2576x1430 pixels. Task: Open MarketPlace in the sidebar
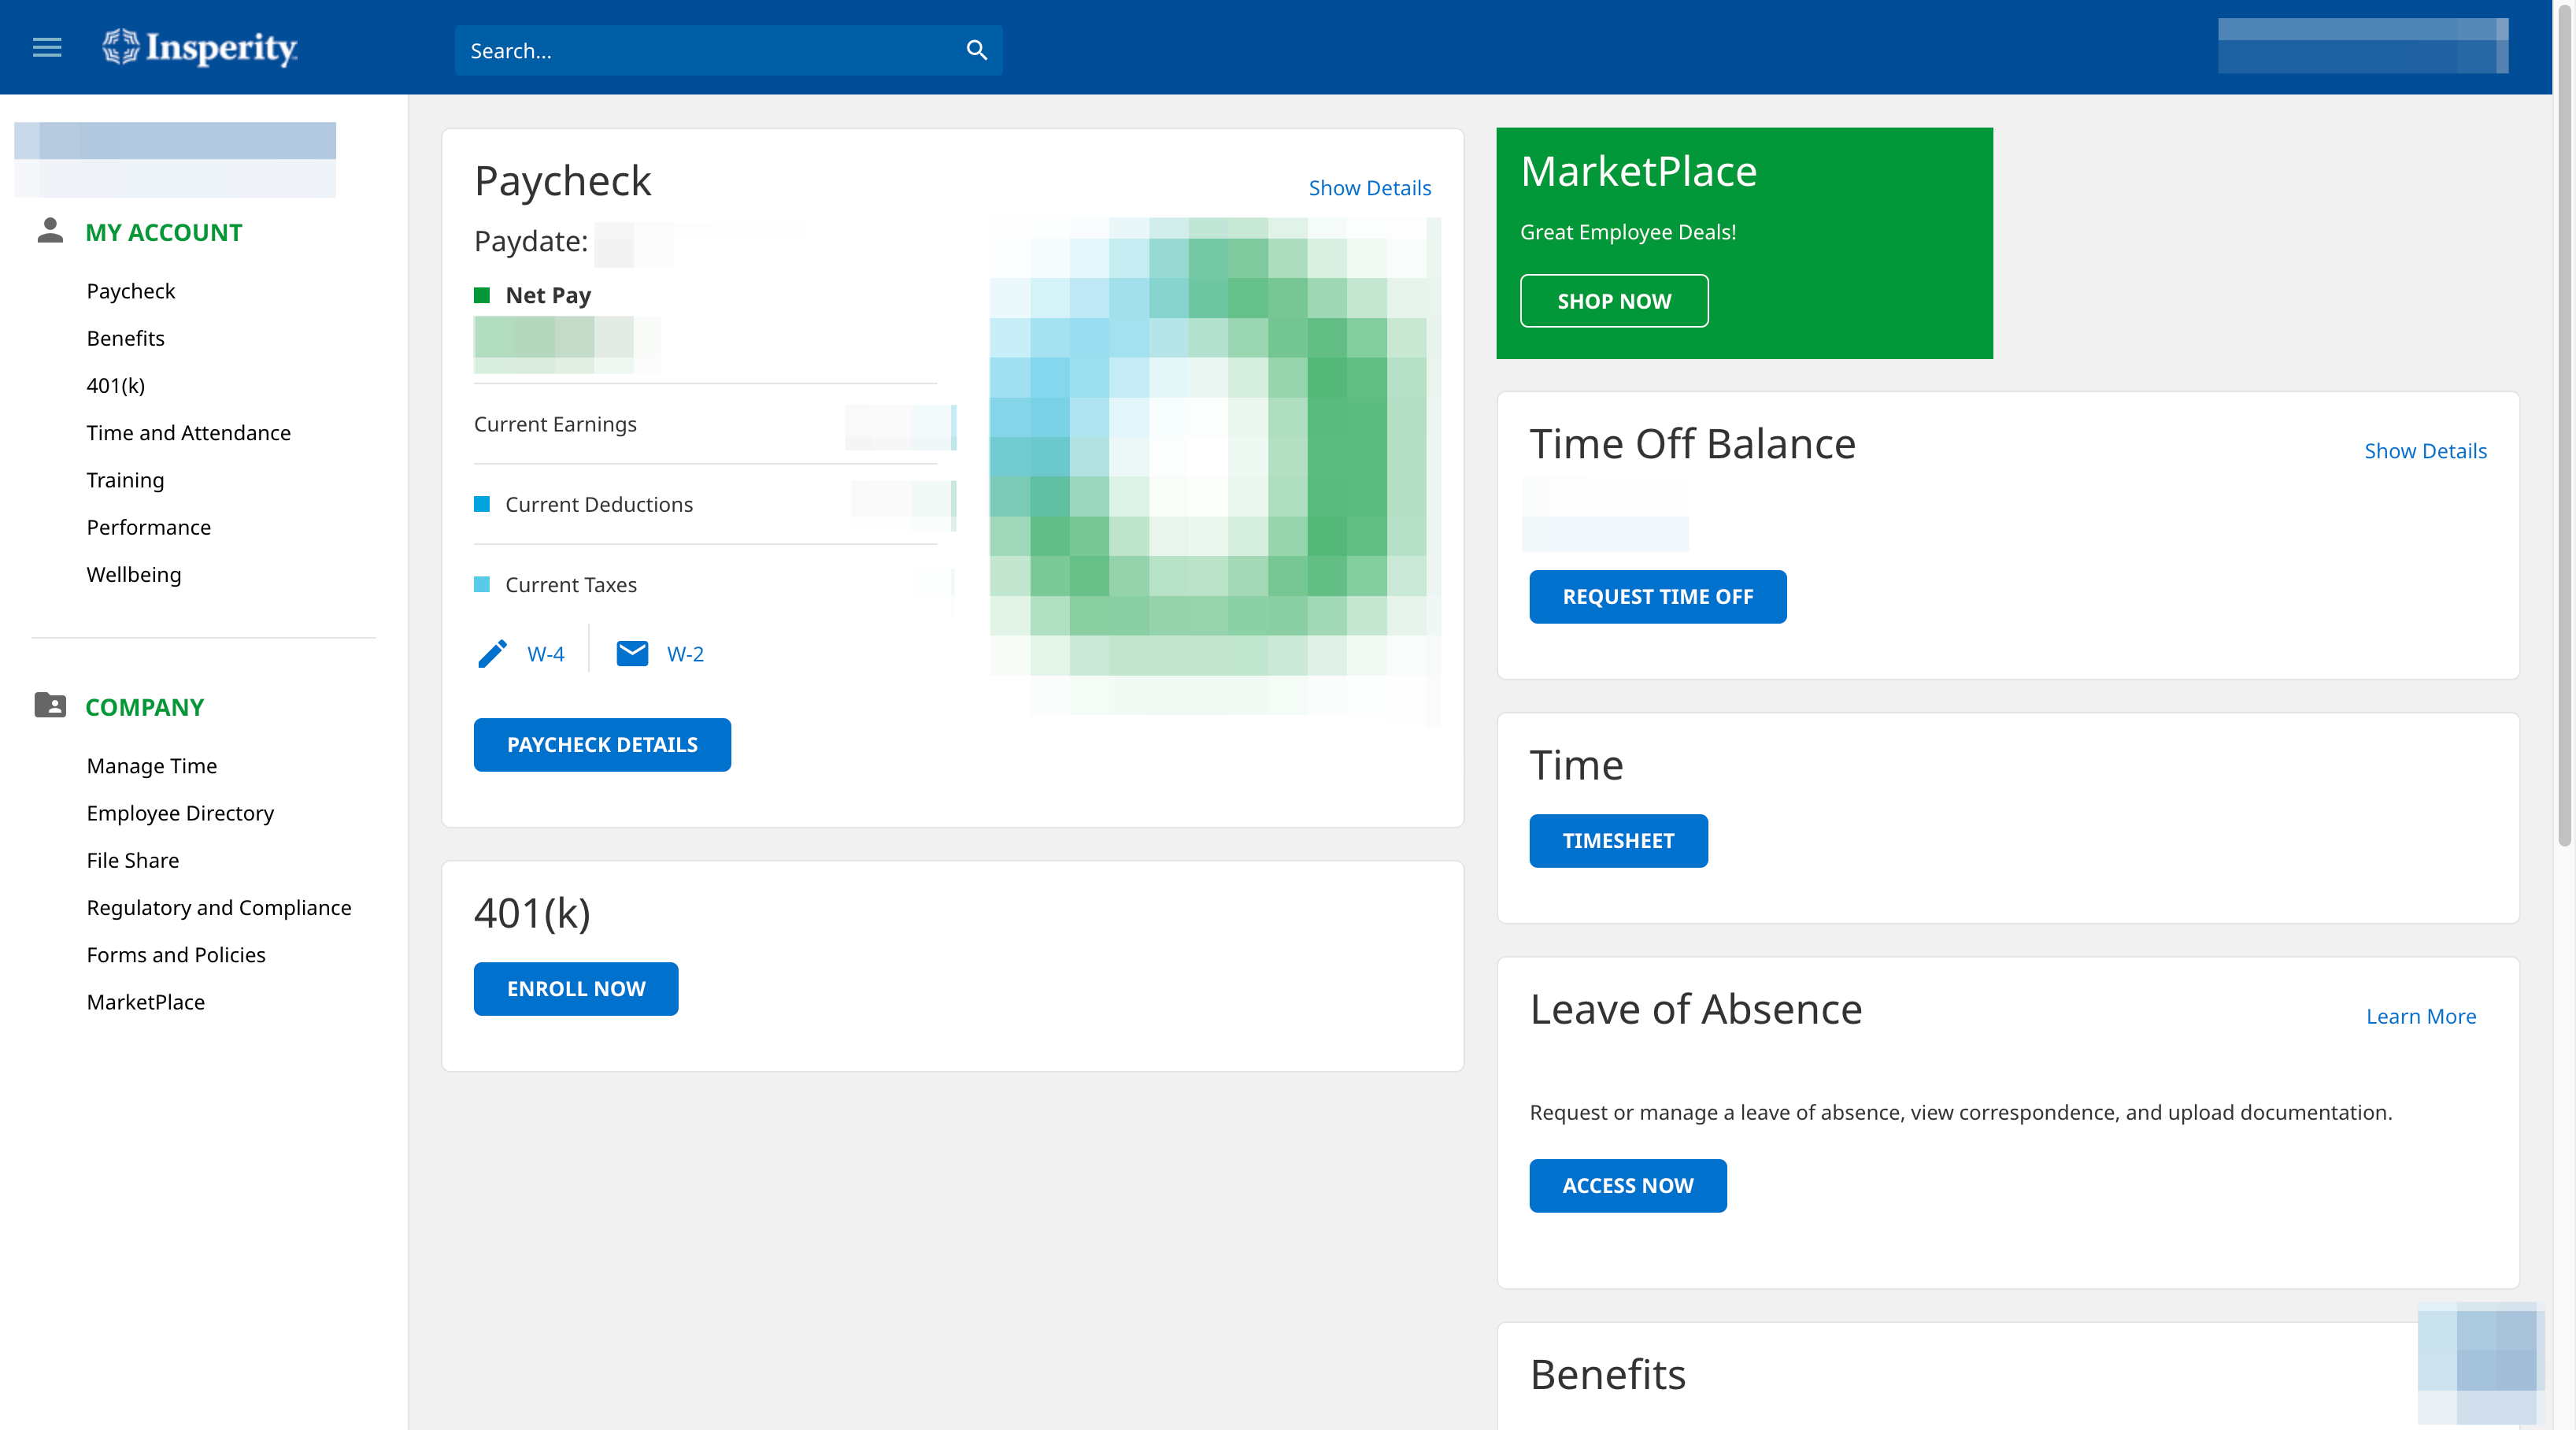coord(146,1002)
